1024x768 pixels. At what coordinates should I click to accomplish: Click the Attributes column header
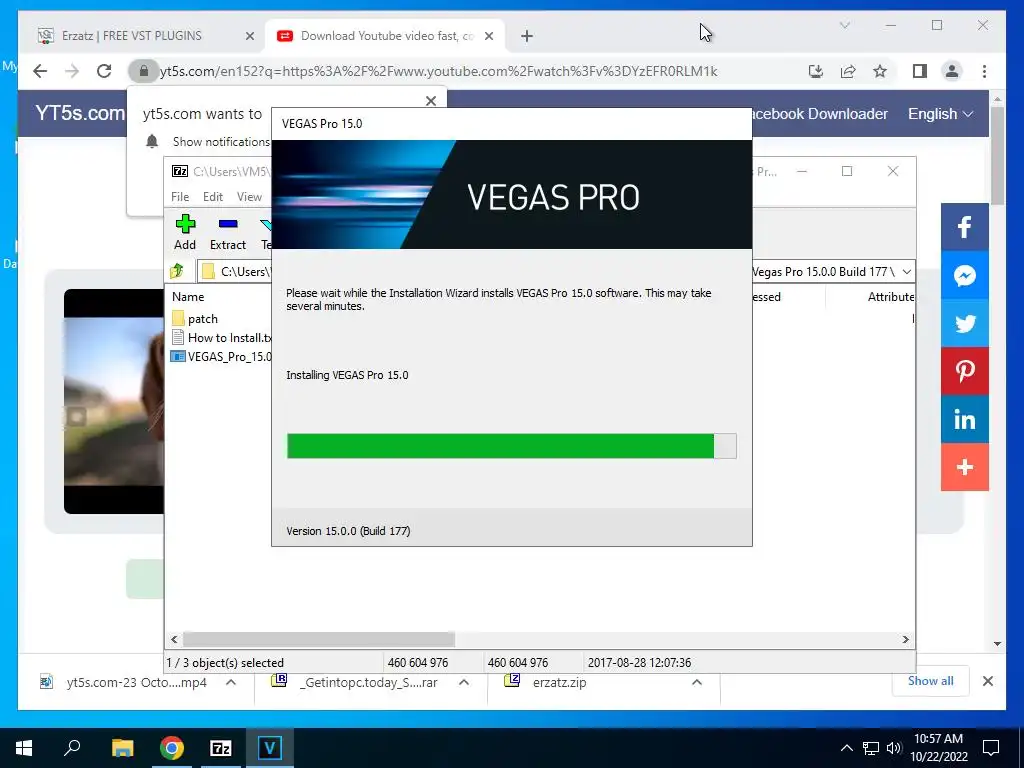tap(891, 296)
